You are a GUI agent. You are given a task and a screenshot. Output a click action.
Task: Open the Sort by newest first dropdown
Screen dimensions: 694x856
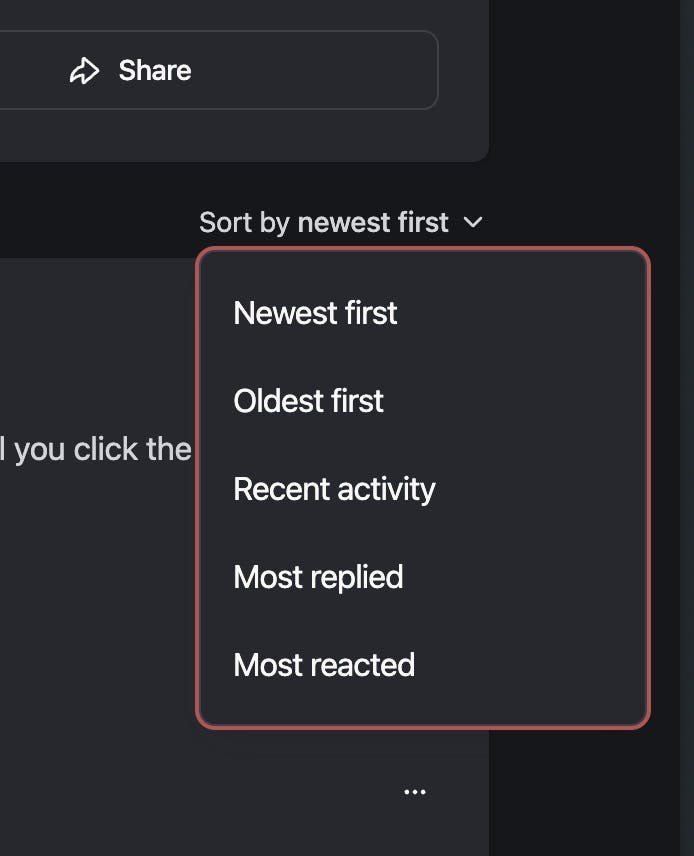[x=341, y=222]
